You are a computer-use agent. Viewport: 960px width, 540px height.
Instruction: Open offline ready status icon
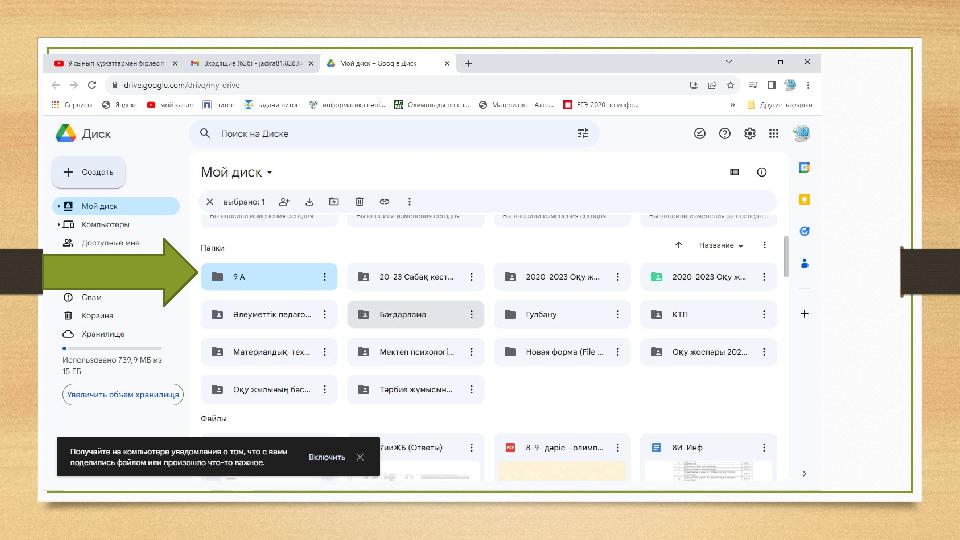click(700, 133)
